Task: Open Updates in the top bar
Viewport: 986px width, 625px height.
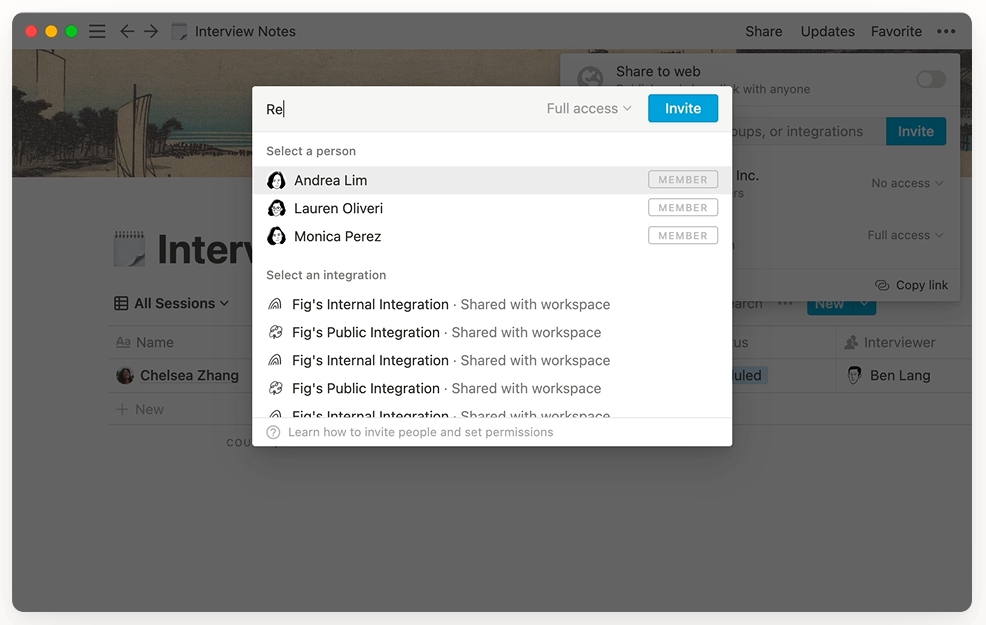Action: tap(827, 31)
